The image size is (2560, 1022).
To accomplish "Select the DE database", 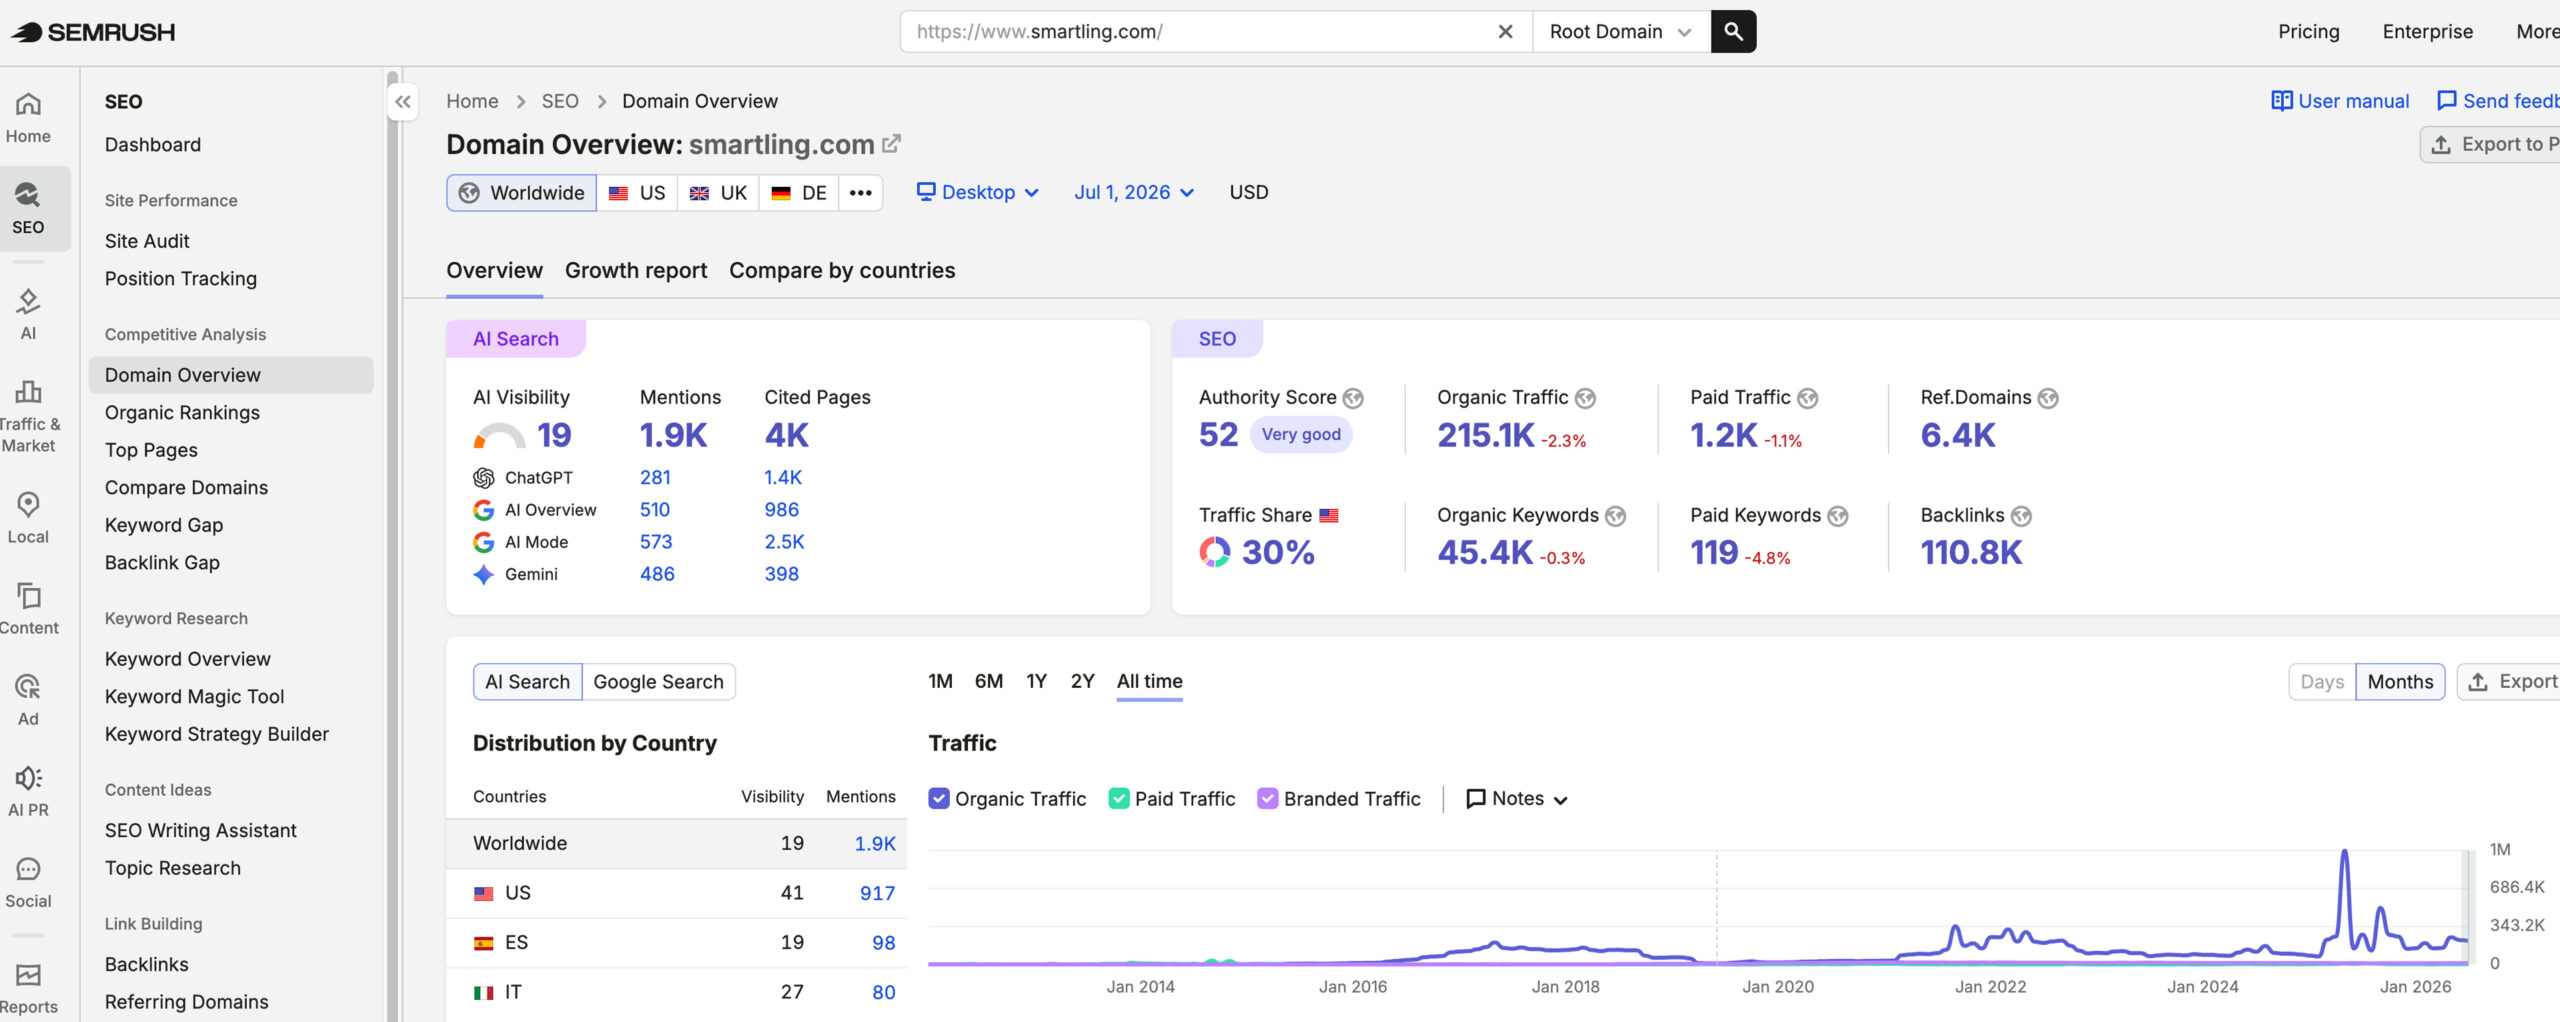I will tap(799, 193).
